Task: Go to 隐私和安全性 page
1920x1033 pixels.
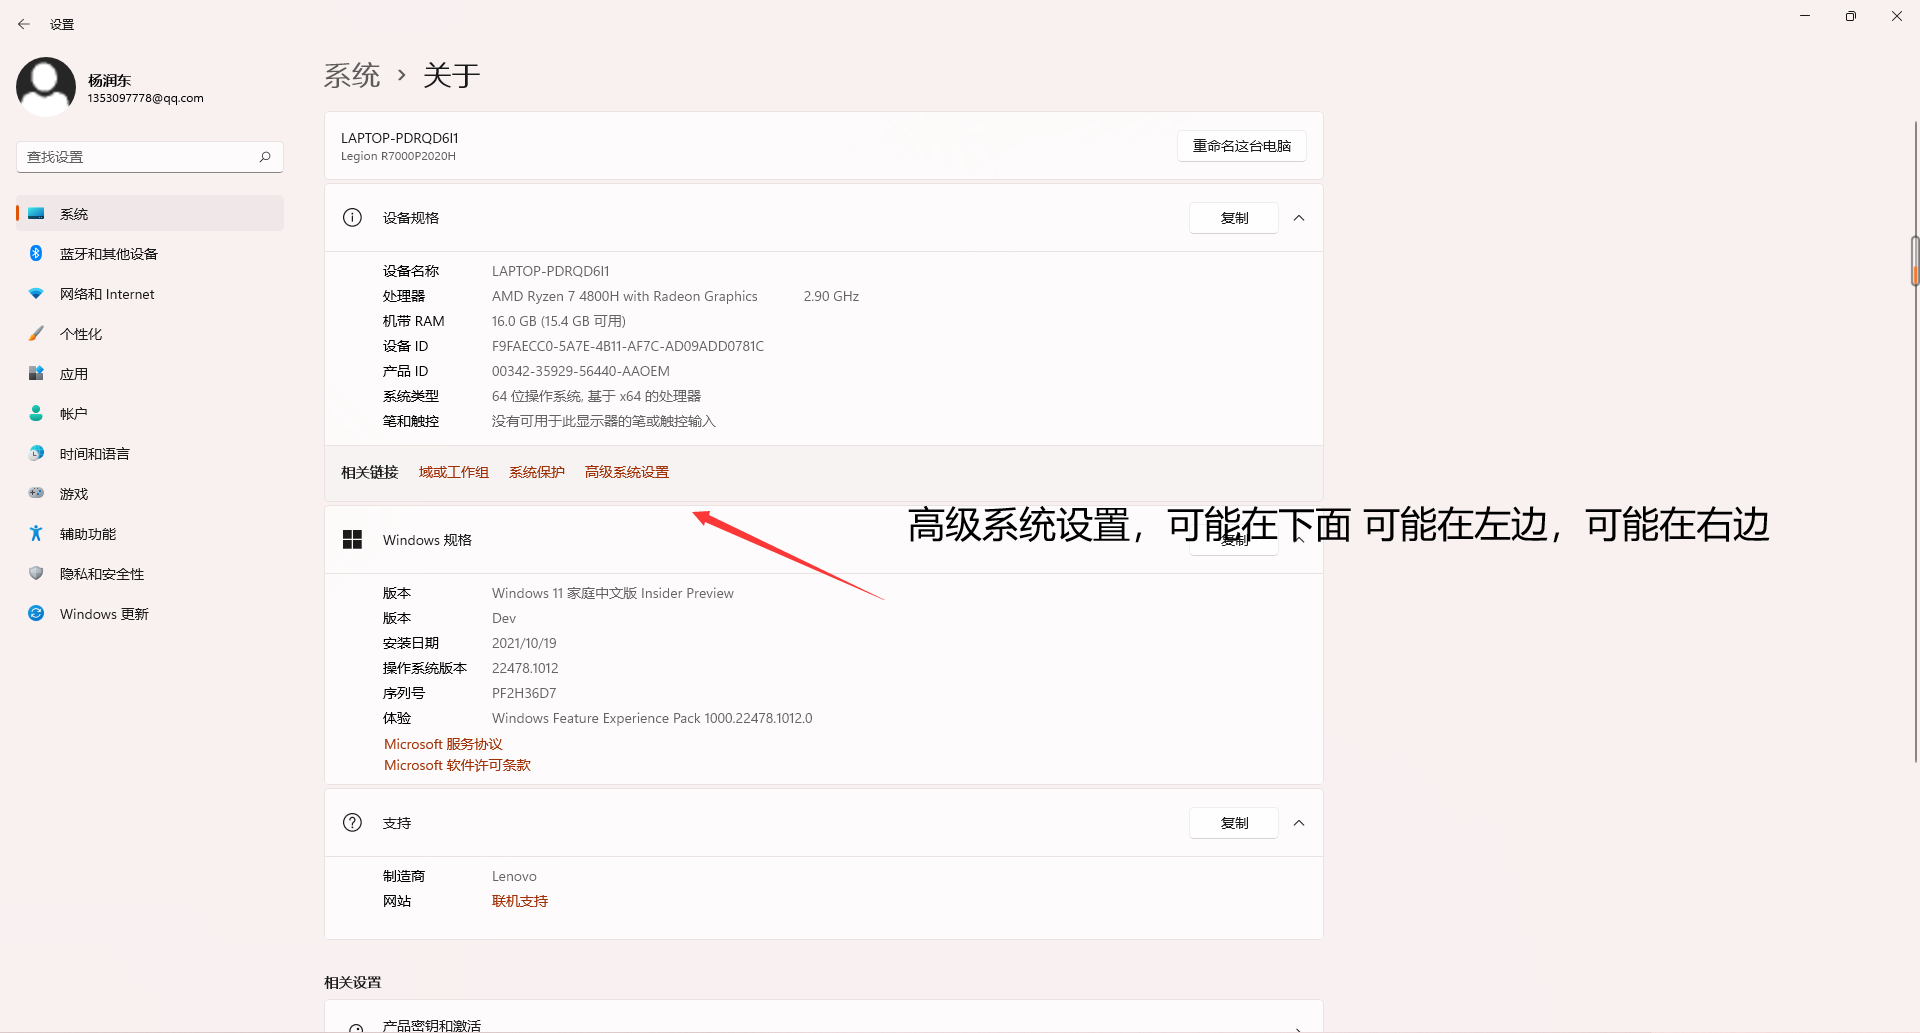Action: pos(150,574)
